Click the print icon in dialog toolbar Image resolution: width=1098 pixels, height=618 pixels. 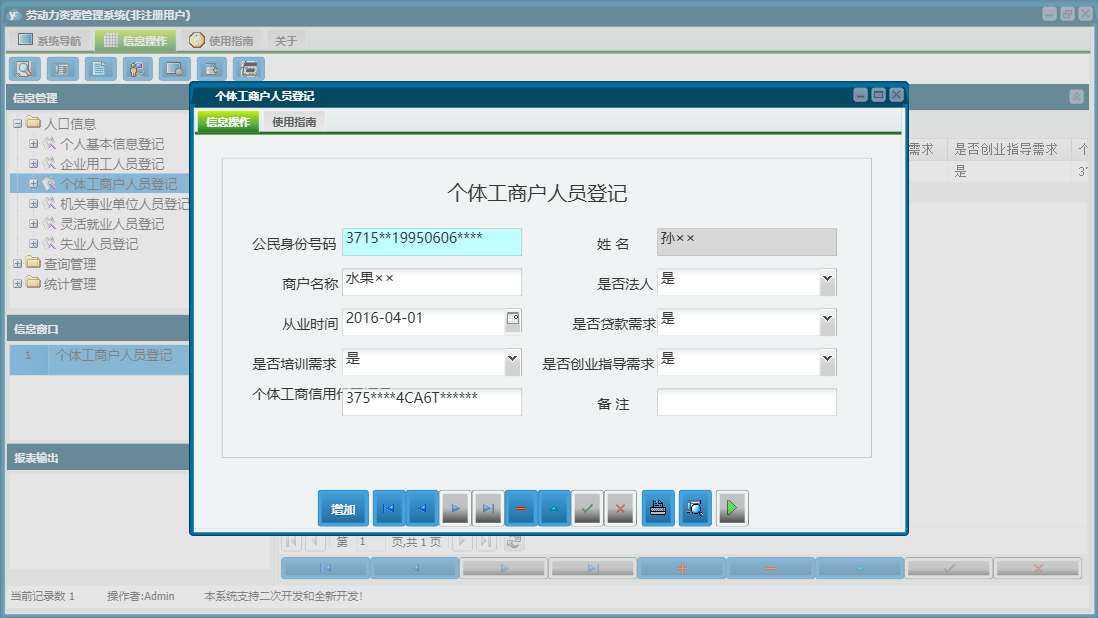click(657, 509)
